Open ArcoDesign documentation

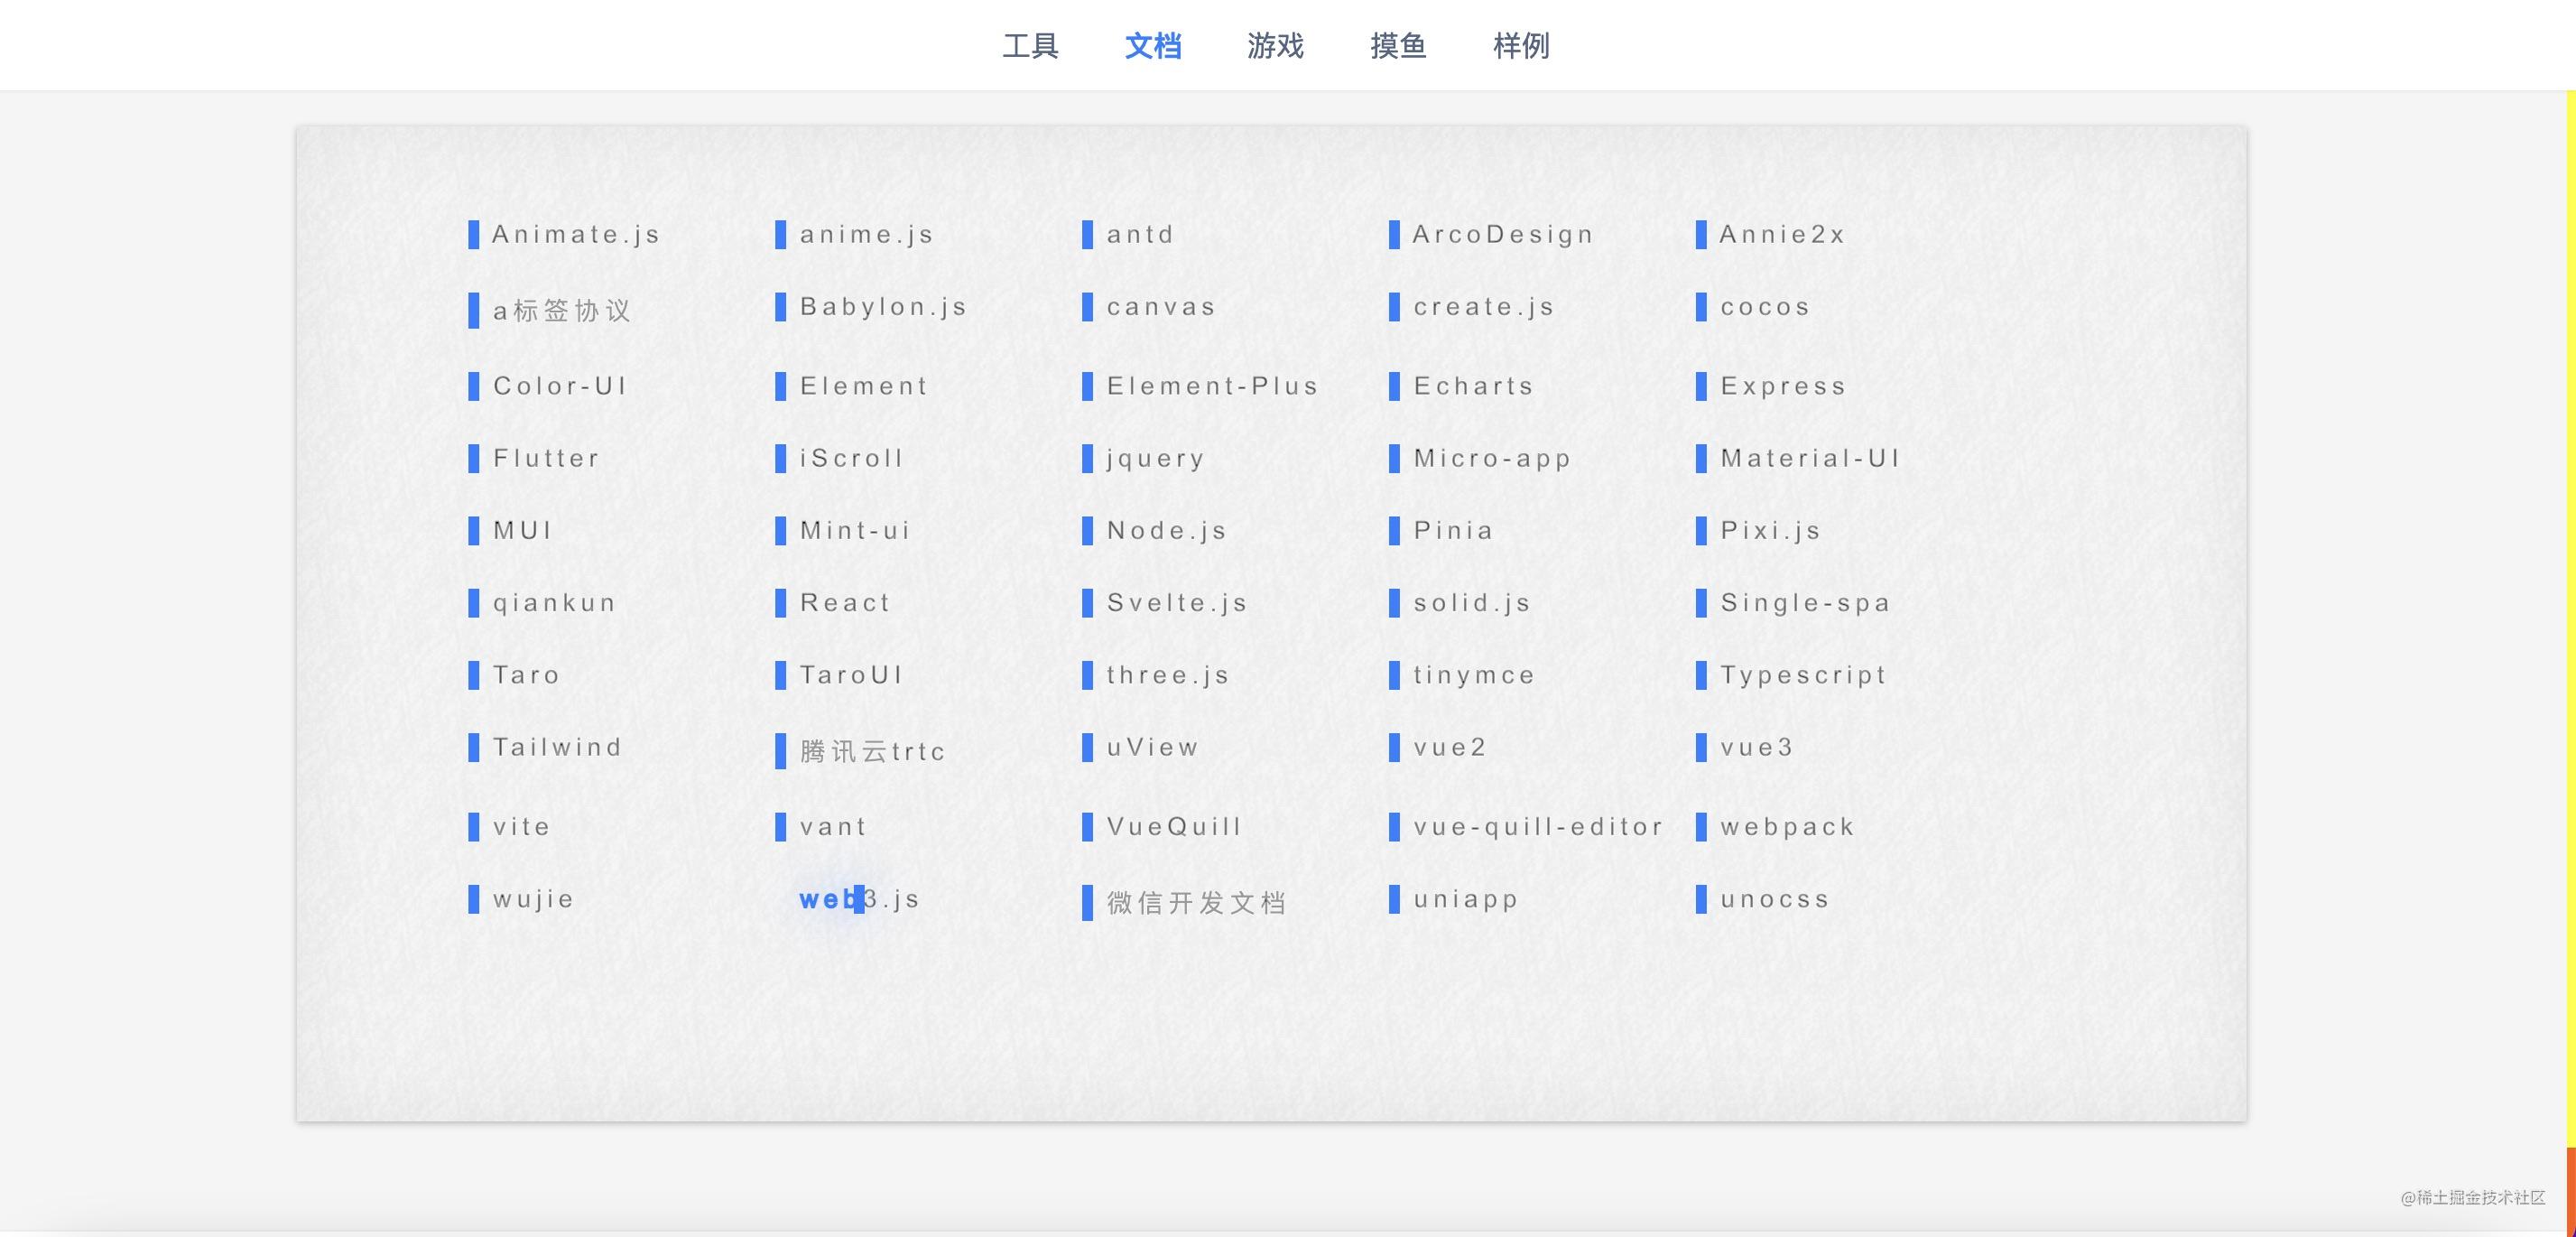[1503, 235]
